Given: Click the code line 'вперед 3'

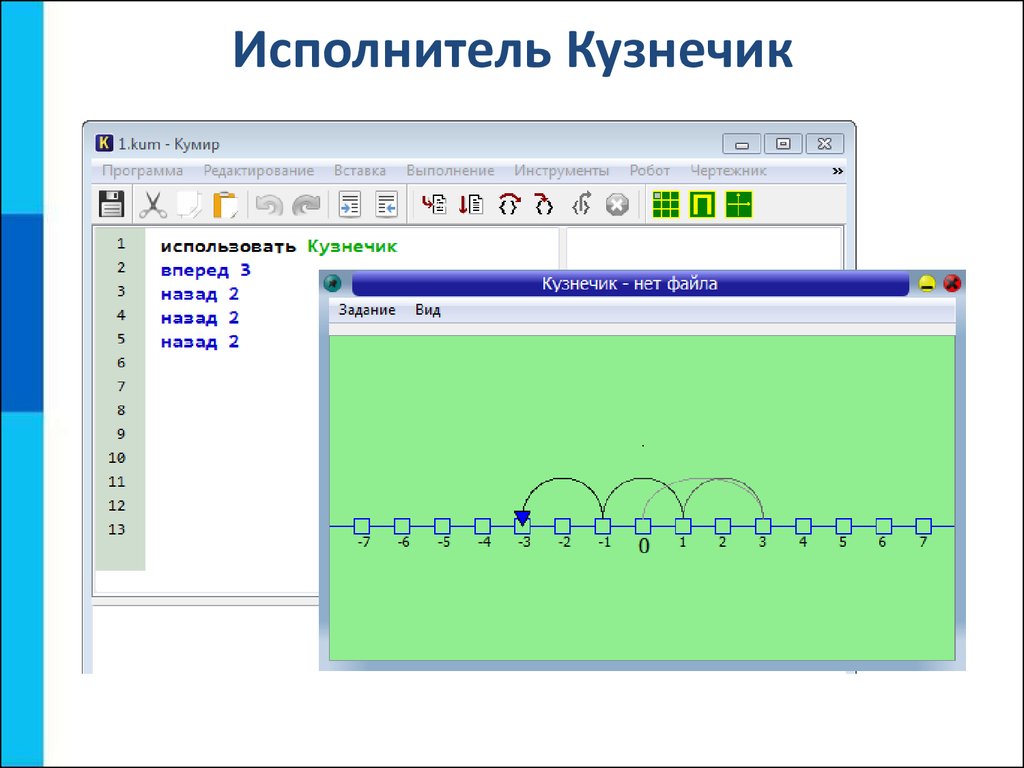Looking at the screenshot, I should tap(206, 270).
